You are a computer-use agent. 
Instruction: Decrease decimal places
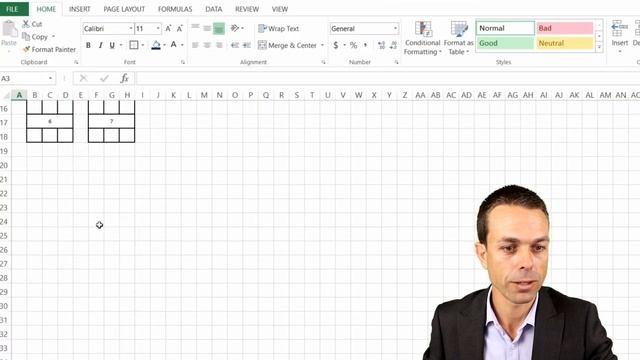click(393, 45)
